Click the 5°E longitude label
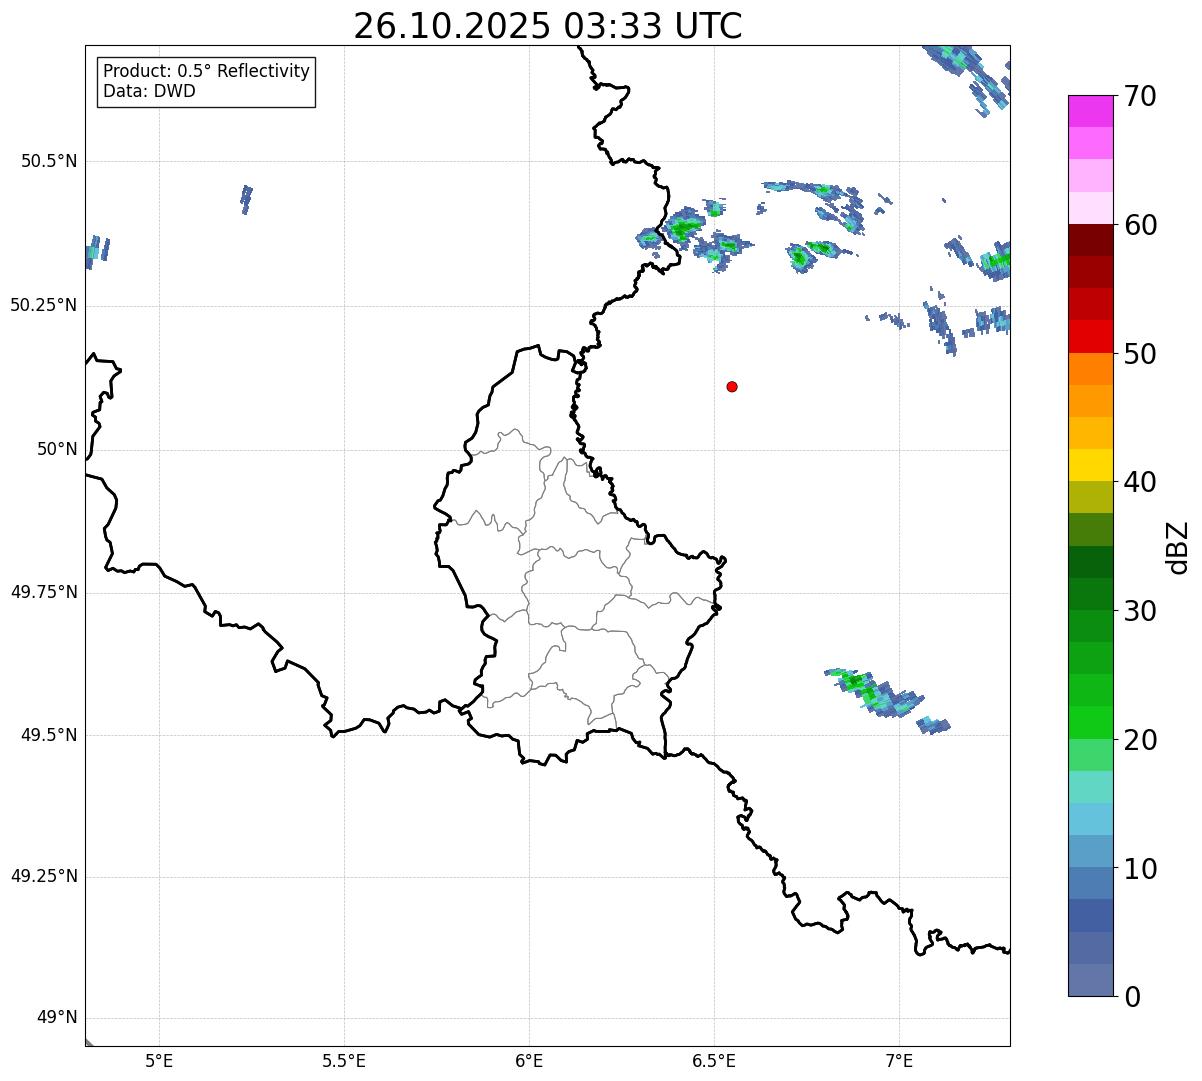This screenshot has height=1081, width=1202. [x=159, y=1061]
